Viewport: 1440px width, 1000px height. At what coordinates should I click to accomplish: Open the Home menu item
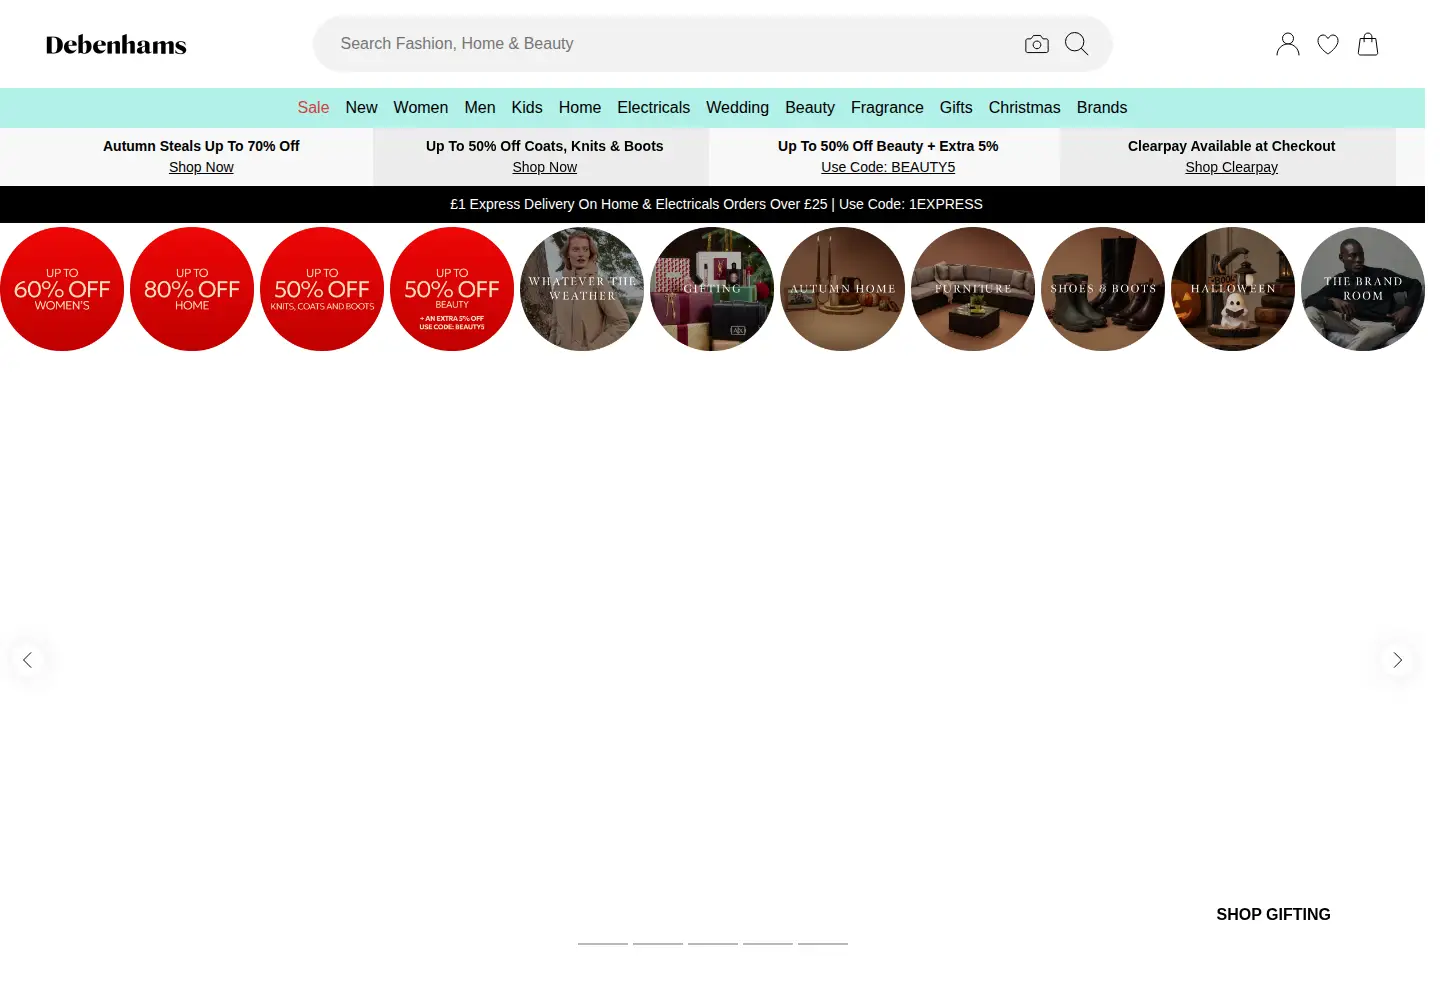click(580, 108)
